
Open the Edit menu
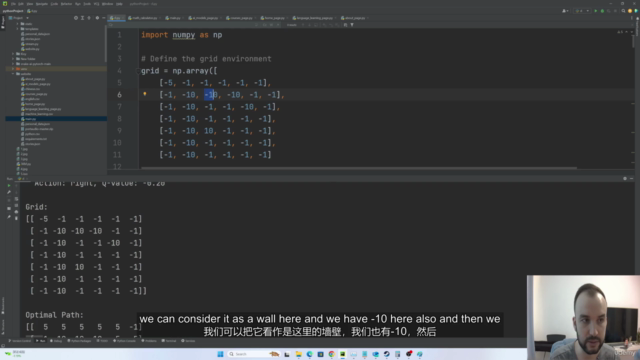tap(20, 4)
